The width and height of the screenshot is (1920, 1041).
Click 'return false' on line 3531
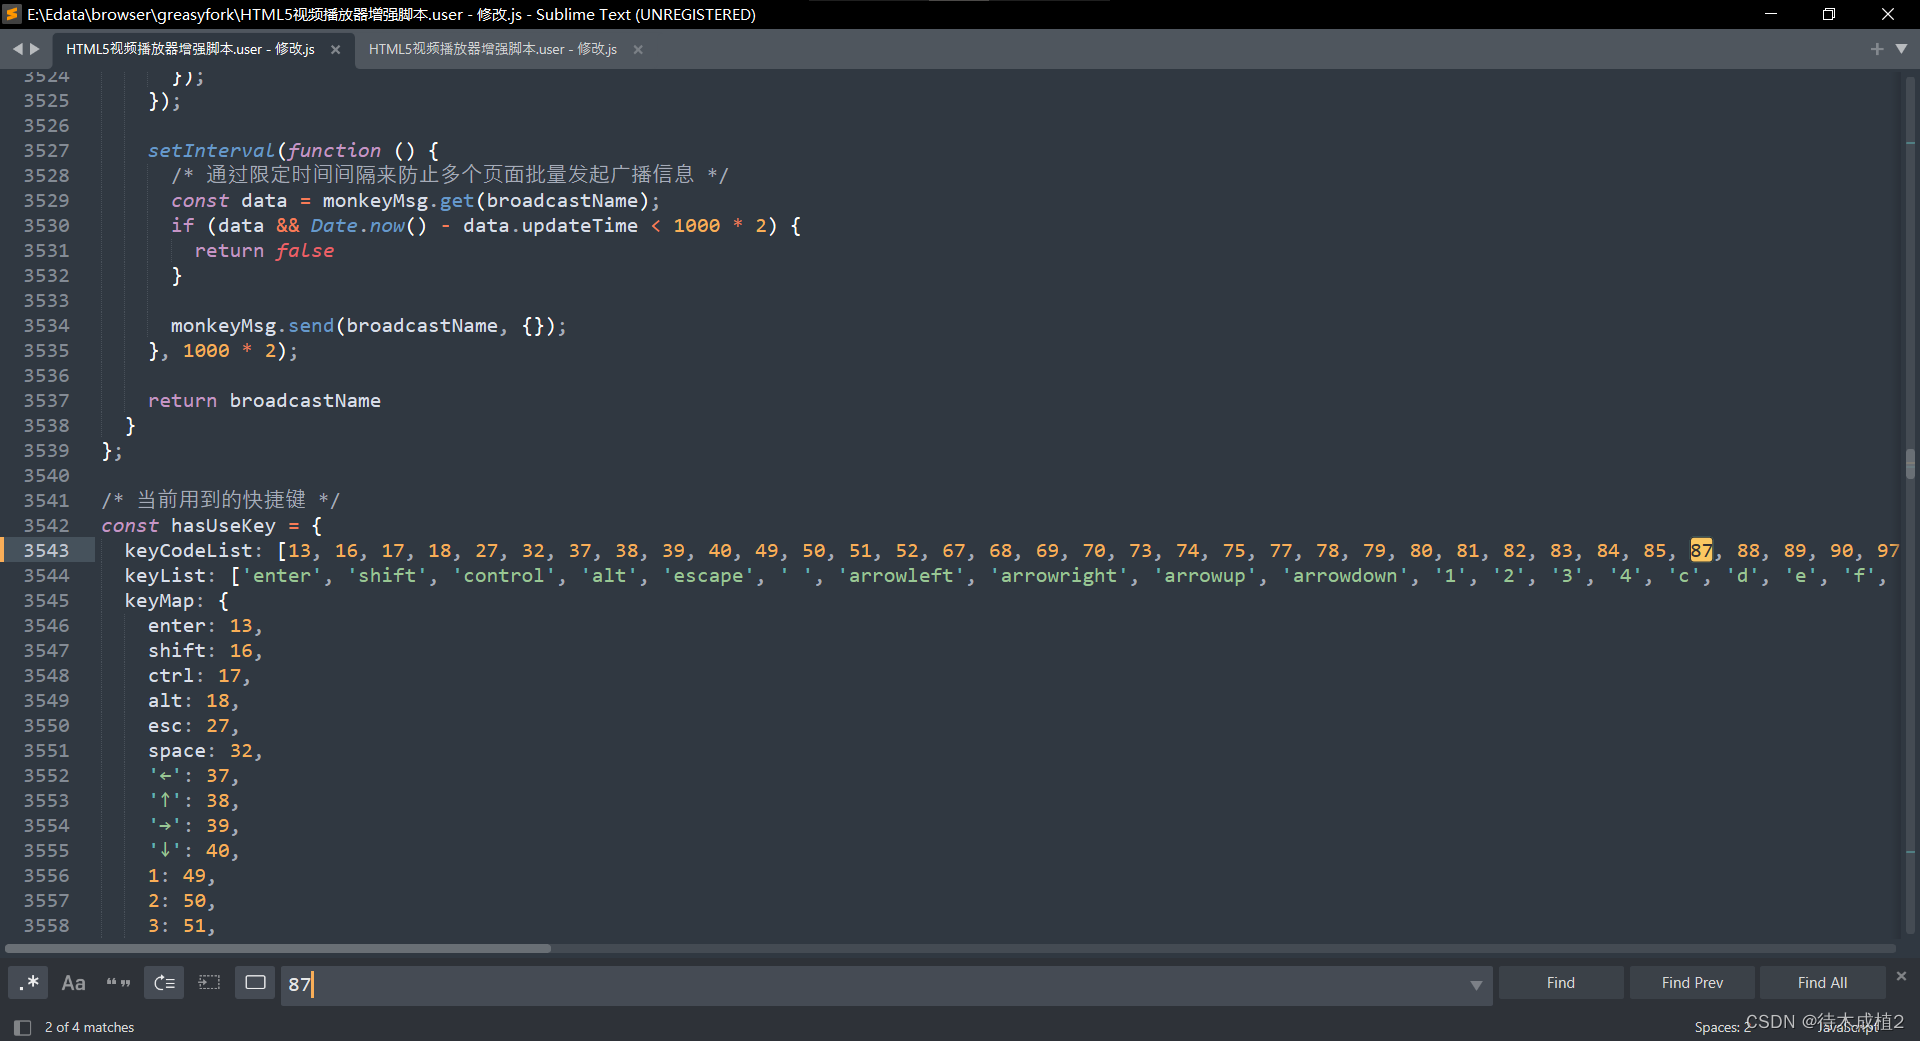264,250
